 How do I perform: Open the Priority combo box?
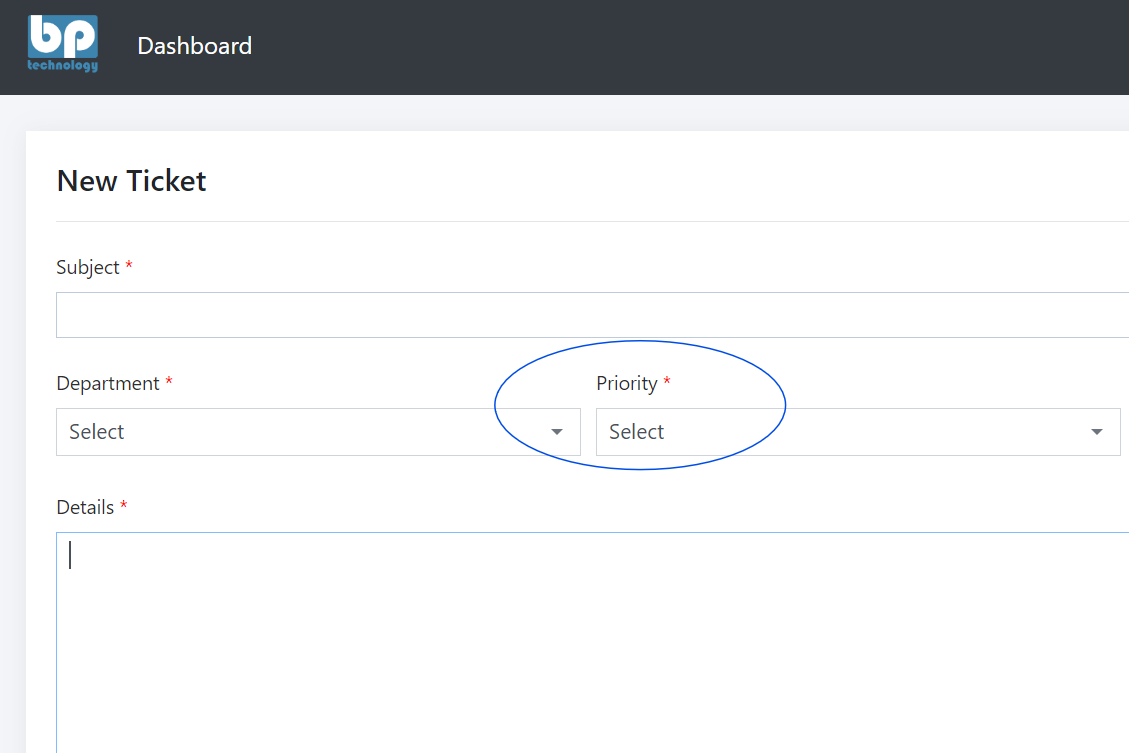coord(840,432)
